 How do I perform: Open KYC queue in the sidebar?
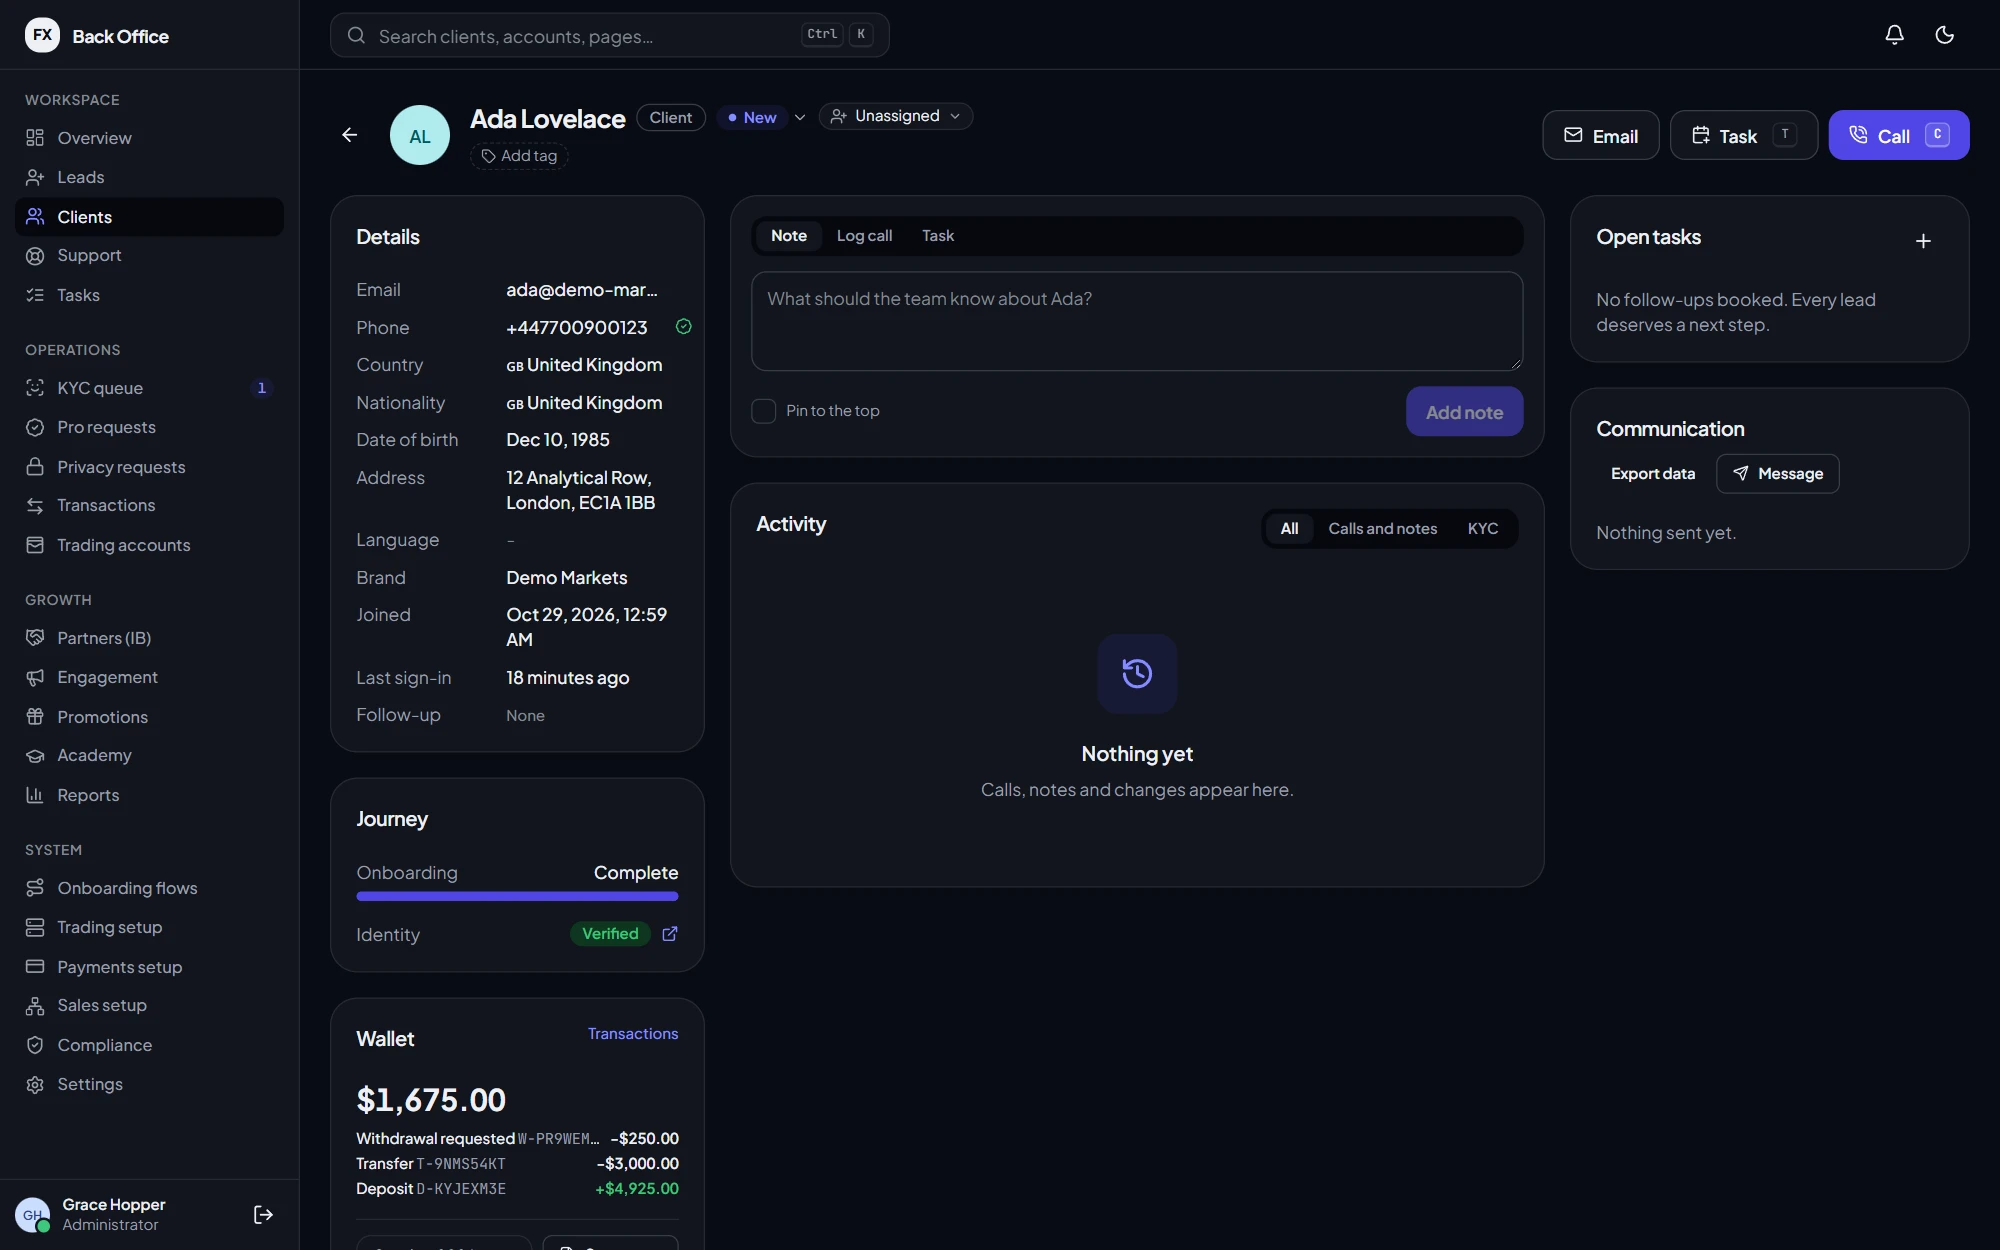[x=149, y=388]
